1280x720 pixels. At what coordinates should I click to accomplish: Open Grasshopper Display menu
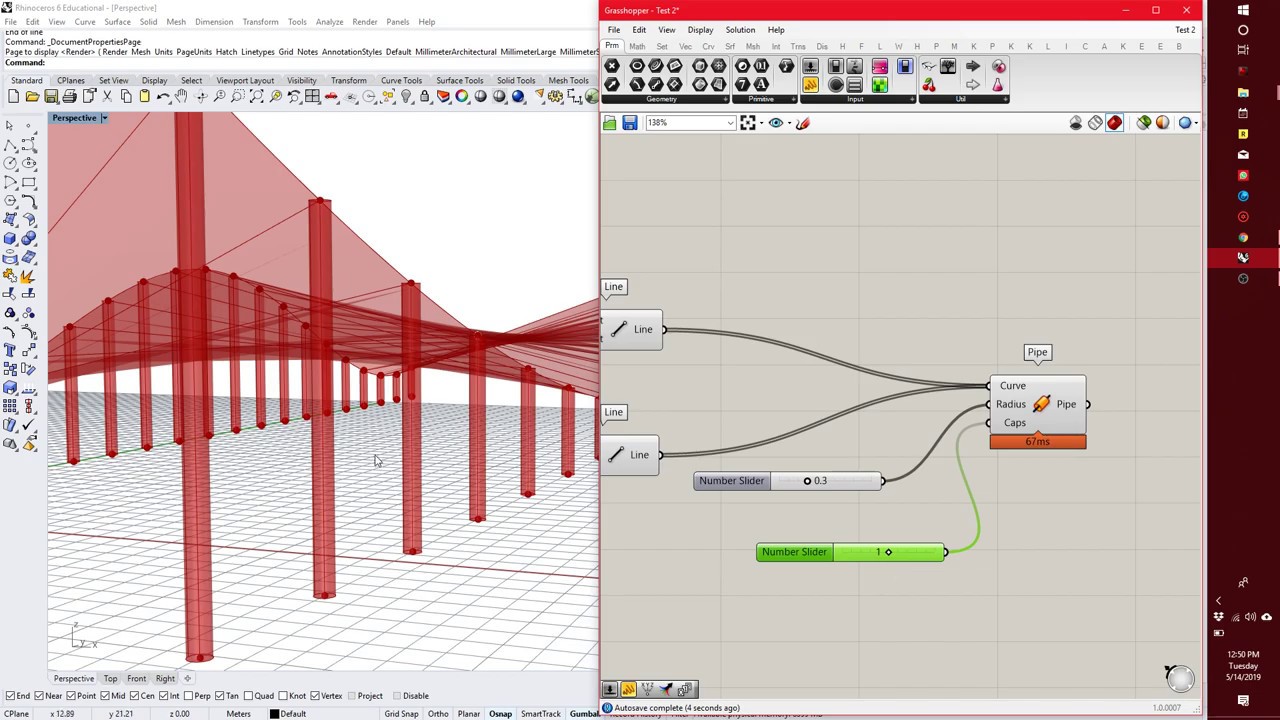click(x=700, y=30)
